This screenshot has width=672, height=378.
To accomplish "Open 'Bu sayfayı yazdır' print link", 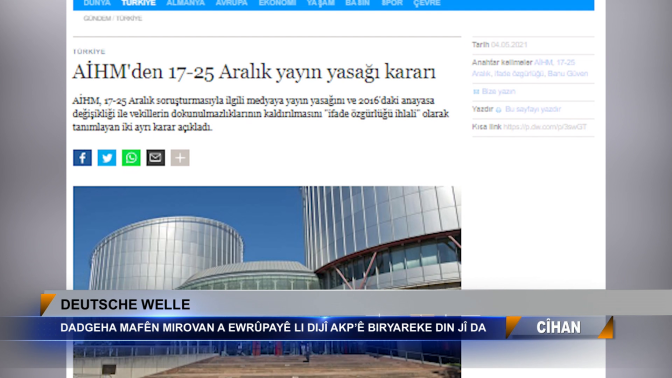I will pyautogui.click(x=533, y=109).
